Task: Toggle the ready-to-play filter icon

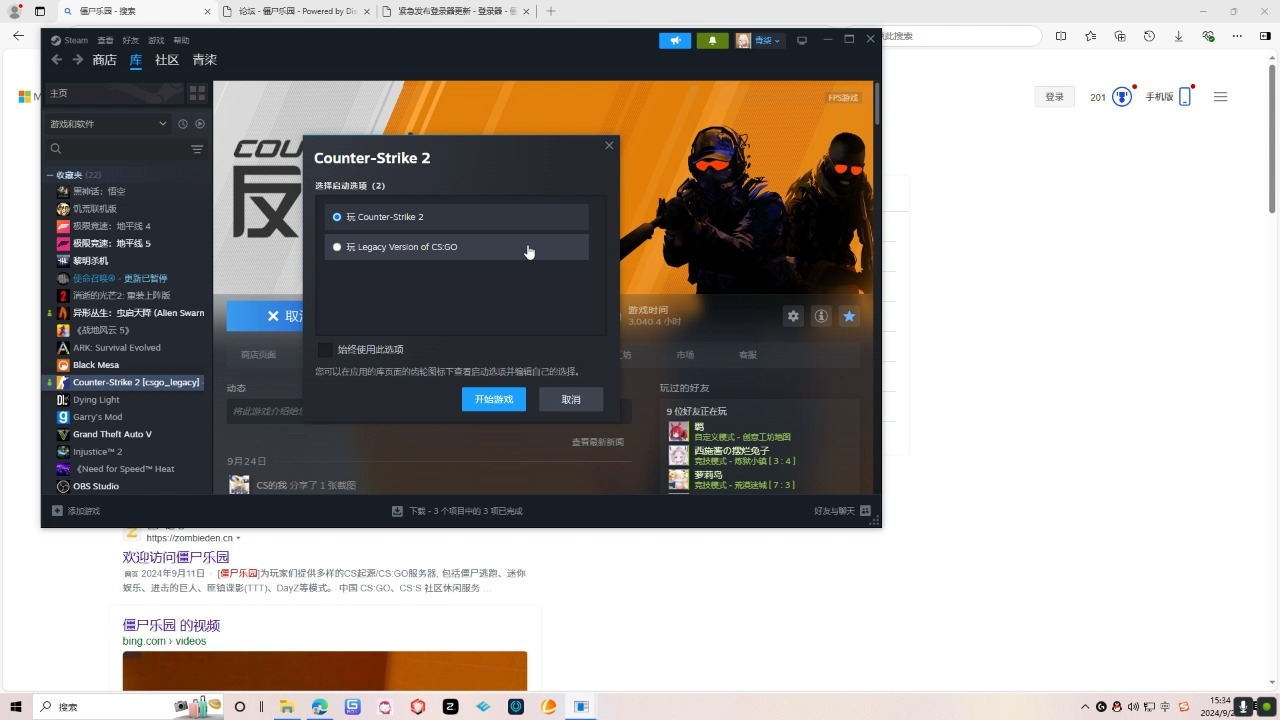Action: [x=200, y=124]
